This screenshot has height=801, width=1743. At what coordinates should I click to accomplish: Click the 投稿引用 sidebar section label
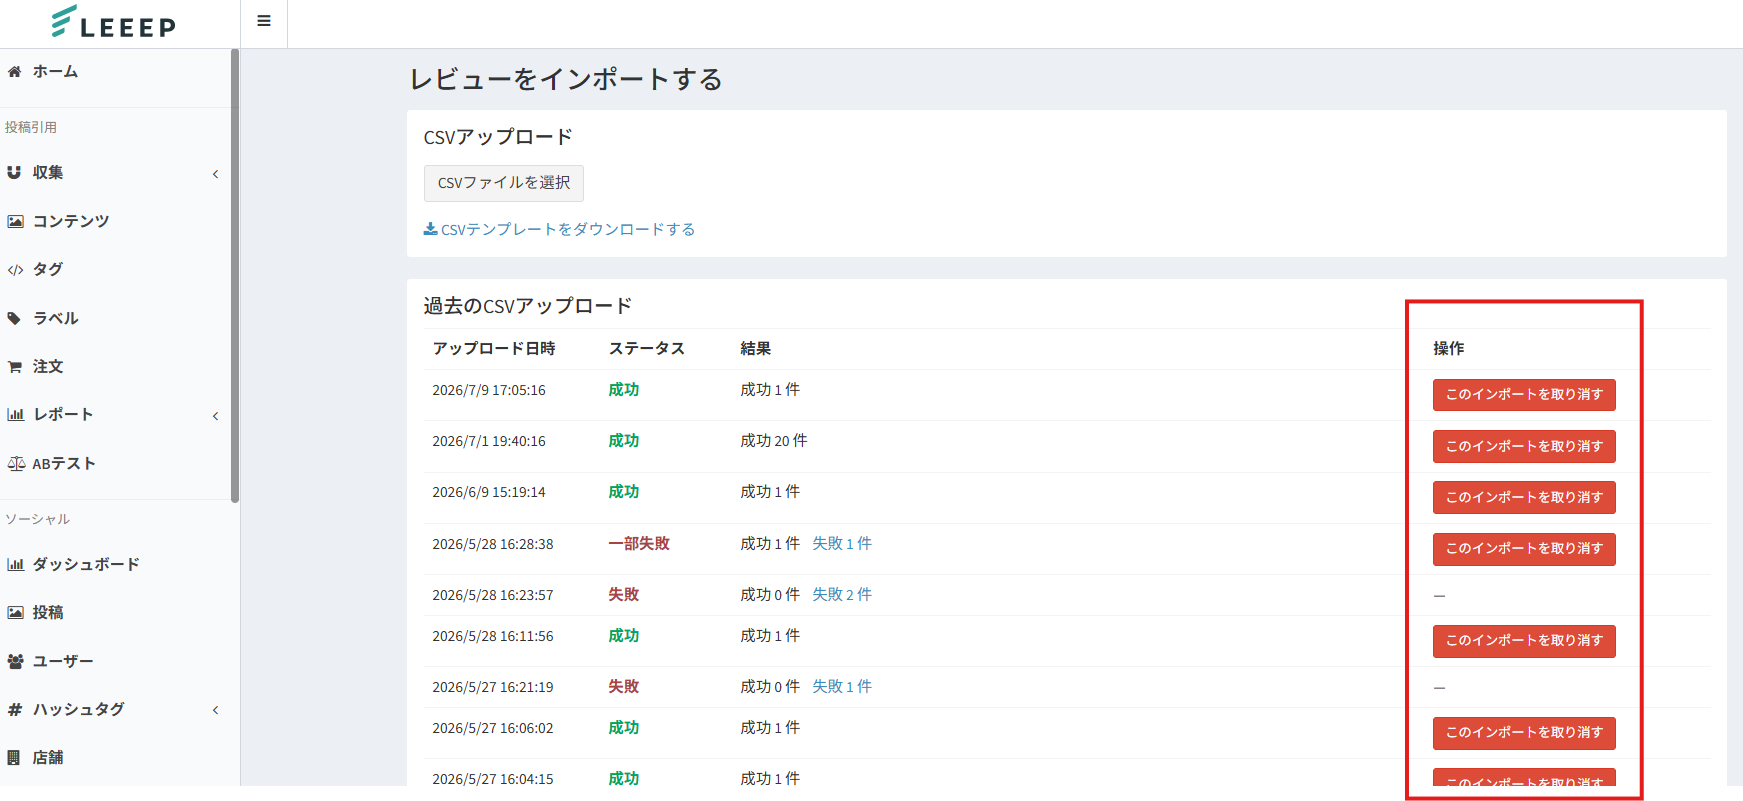(x=31, y=127)
